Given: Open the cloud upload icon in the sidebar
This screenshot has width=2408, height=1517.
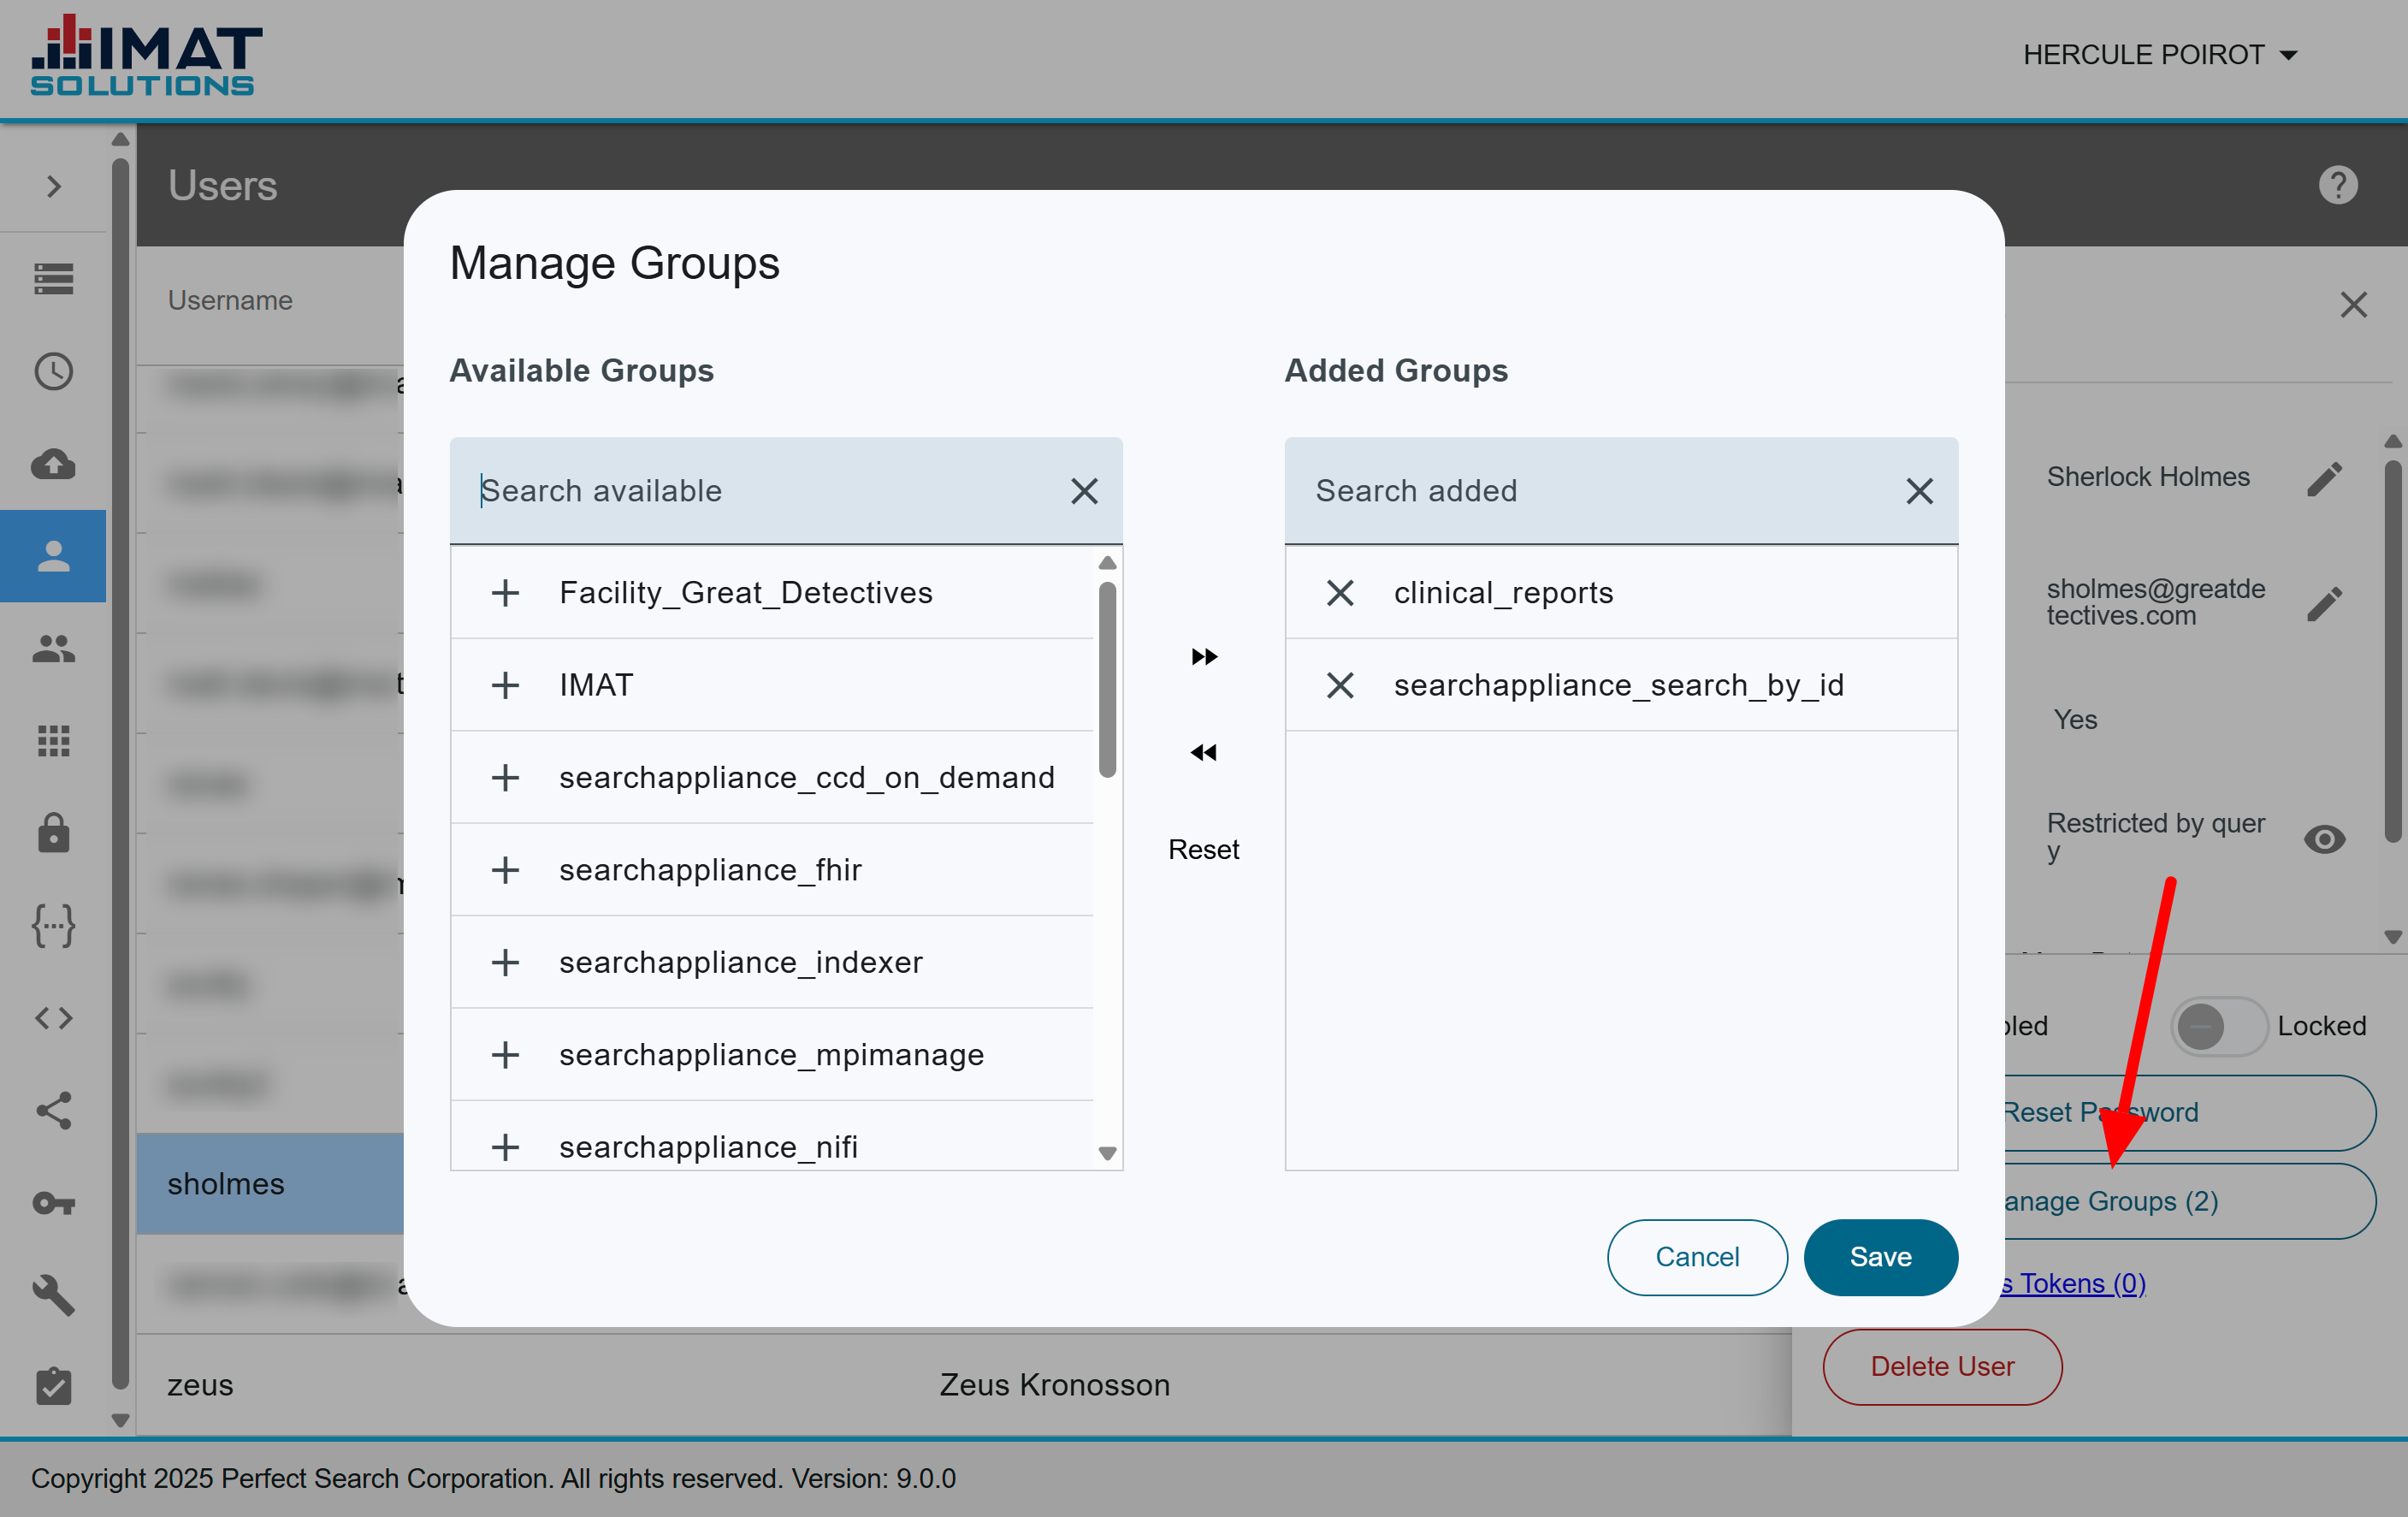Looking at the screenshot, I should [x=54, y=464].
